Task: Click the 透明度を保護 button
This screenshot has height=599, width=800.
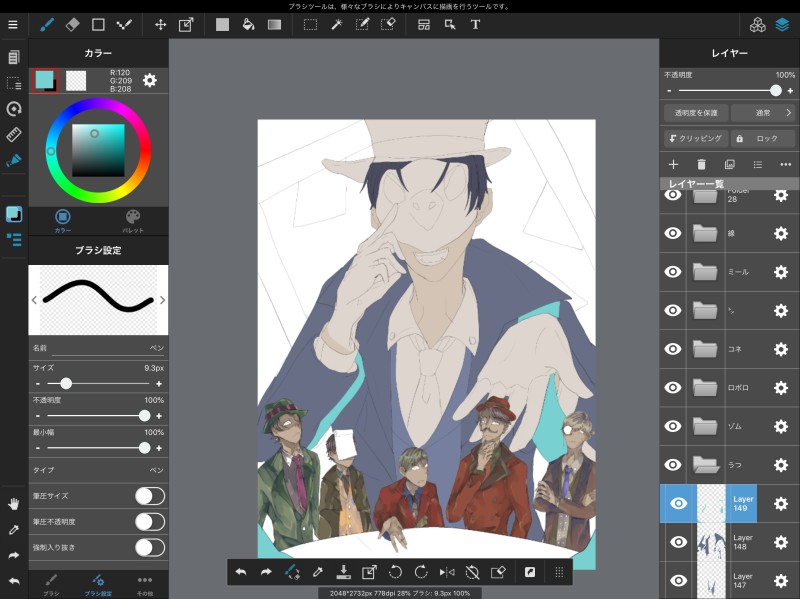Action: tap(696, 113)
